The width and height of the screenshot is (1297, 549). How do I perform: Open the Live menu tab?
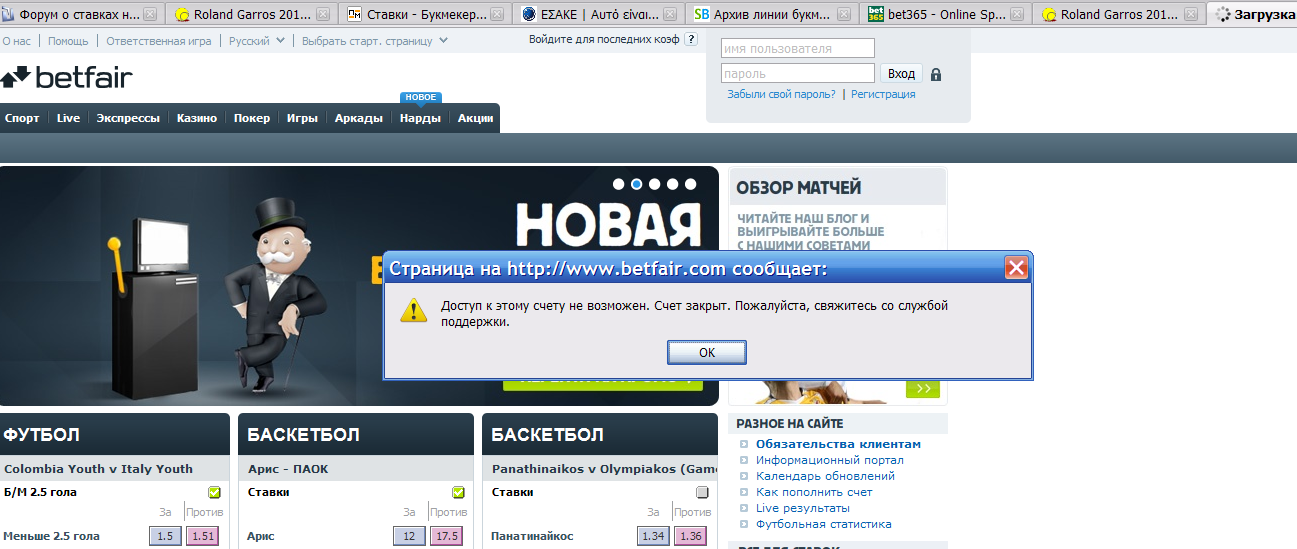(x=68, y=118)
